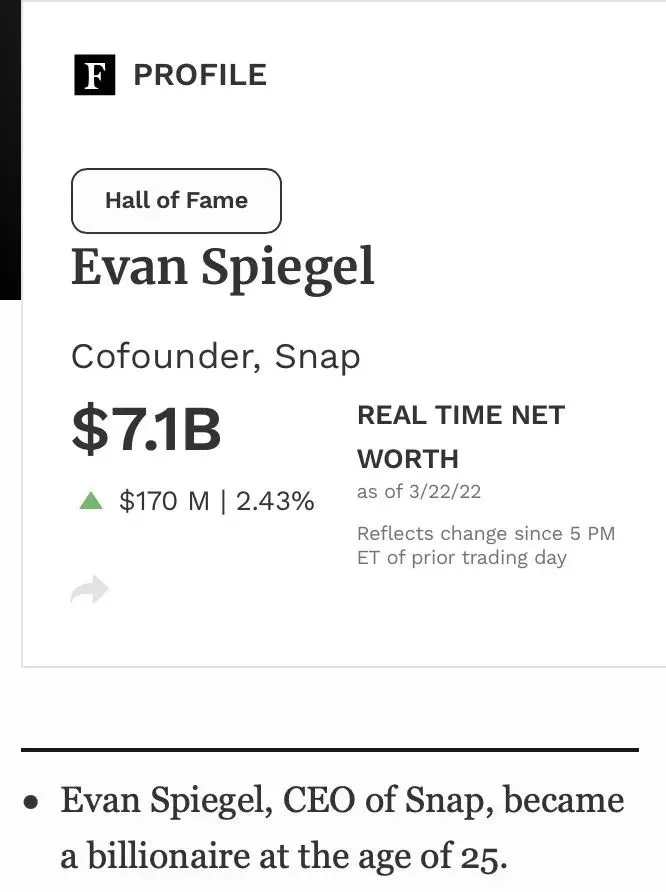Click 'a billionaire at the age of 25' line

pyautogui.click(x=285, y=857)
